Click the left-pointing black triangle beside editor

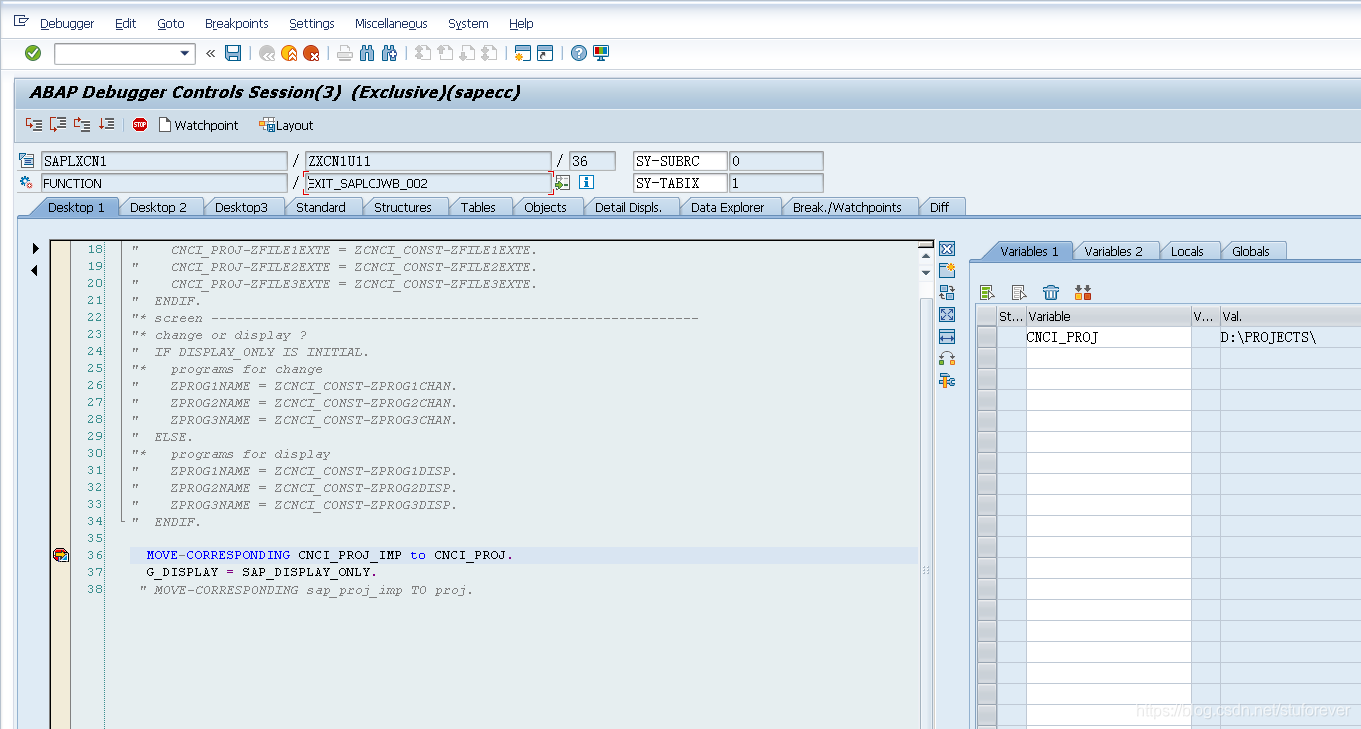coord(35,270)
